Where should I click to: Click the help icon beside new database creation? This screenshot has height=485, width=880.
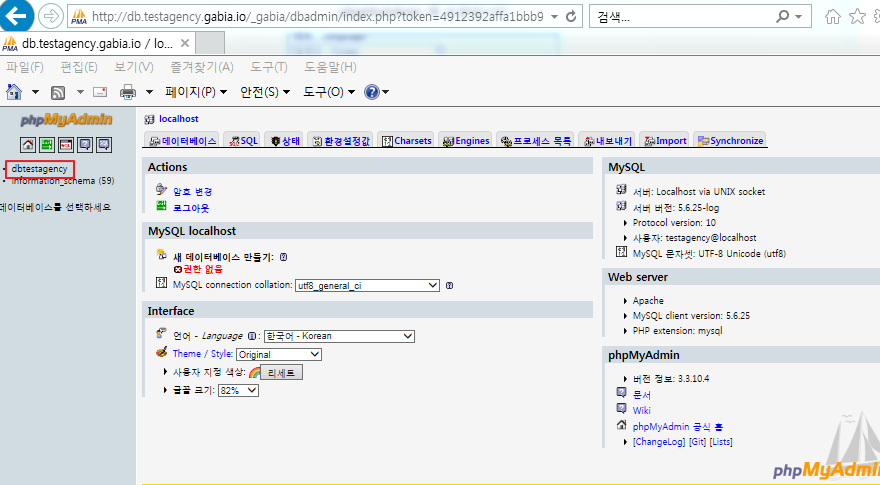(x=283, y=257)
